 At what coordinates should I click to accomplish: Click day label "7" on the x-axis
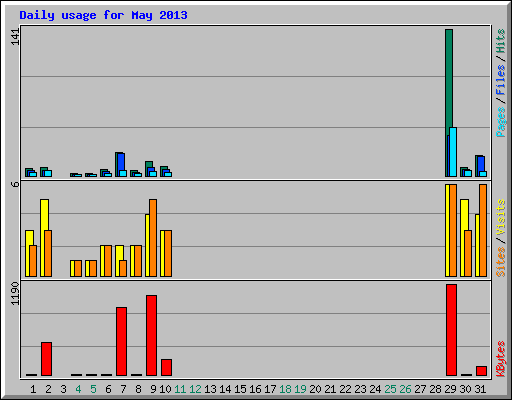pos(123,389)
